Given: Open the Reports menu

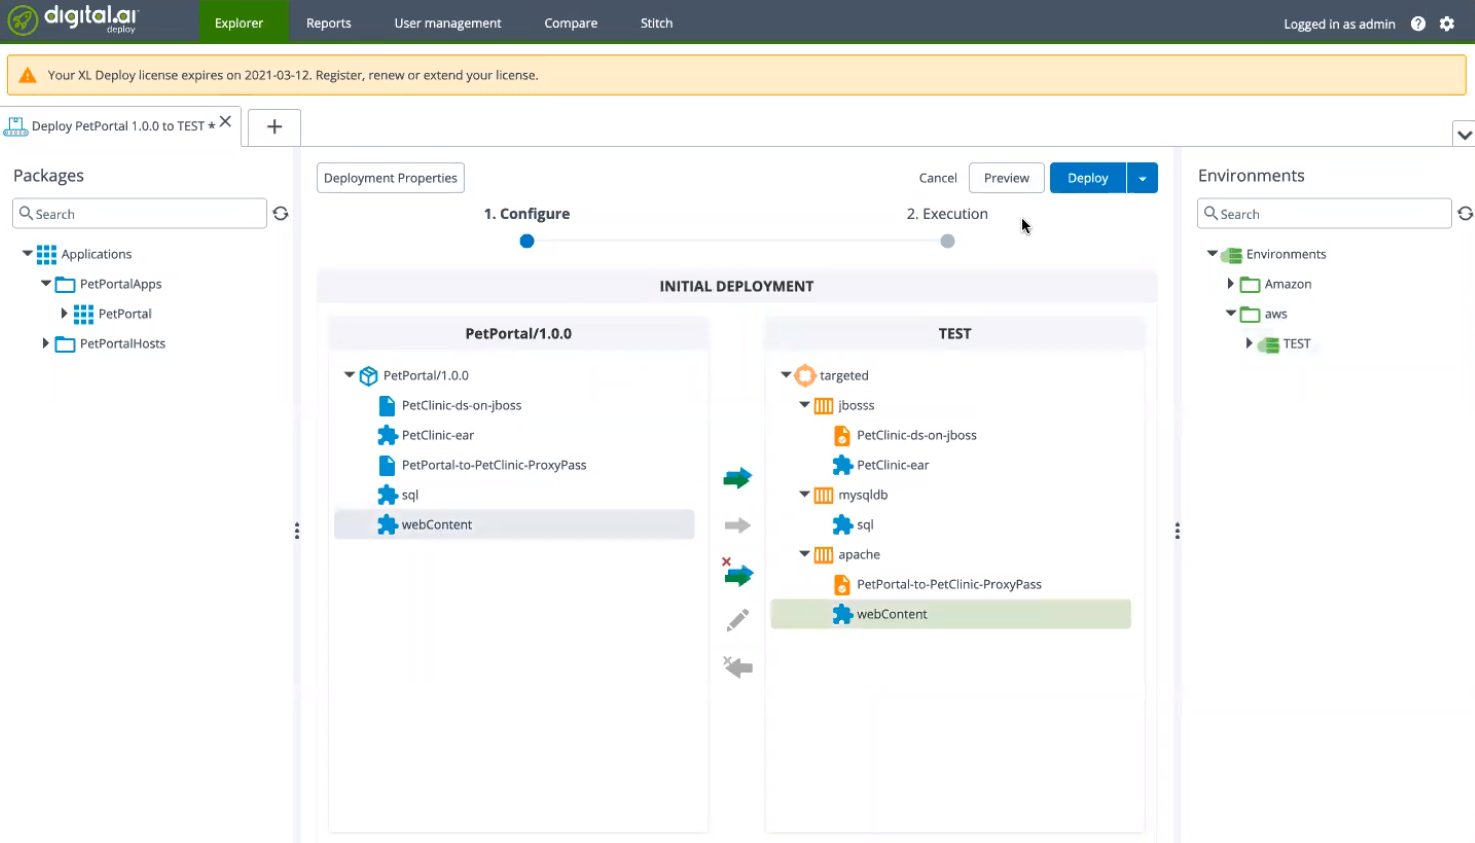Looking at the screenshot, I should coord(329,23).
